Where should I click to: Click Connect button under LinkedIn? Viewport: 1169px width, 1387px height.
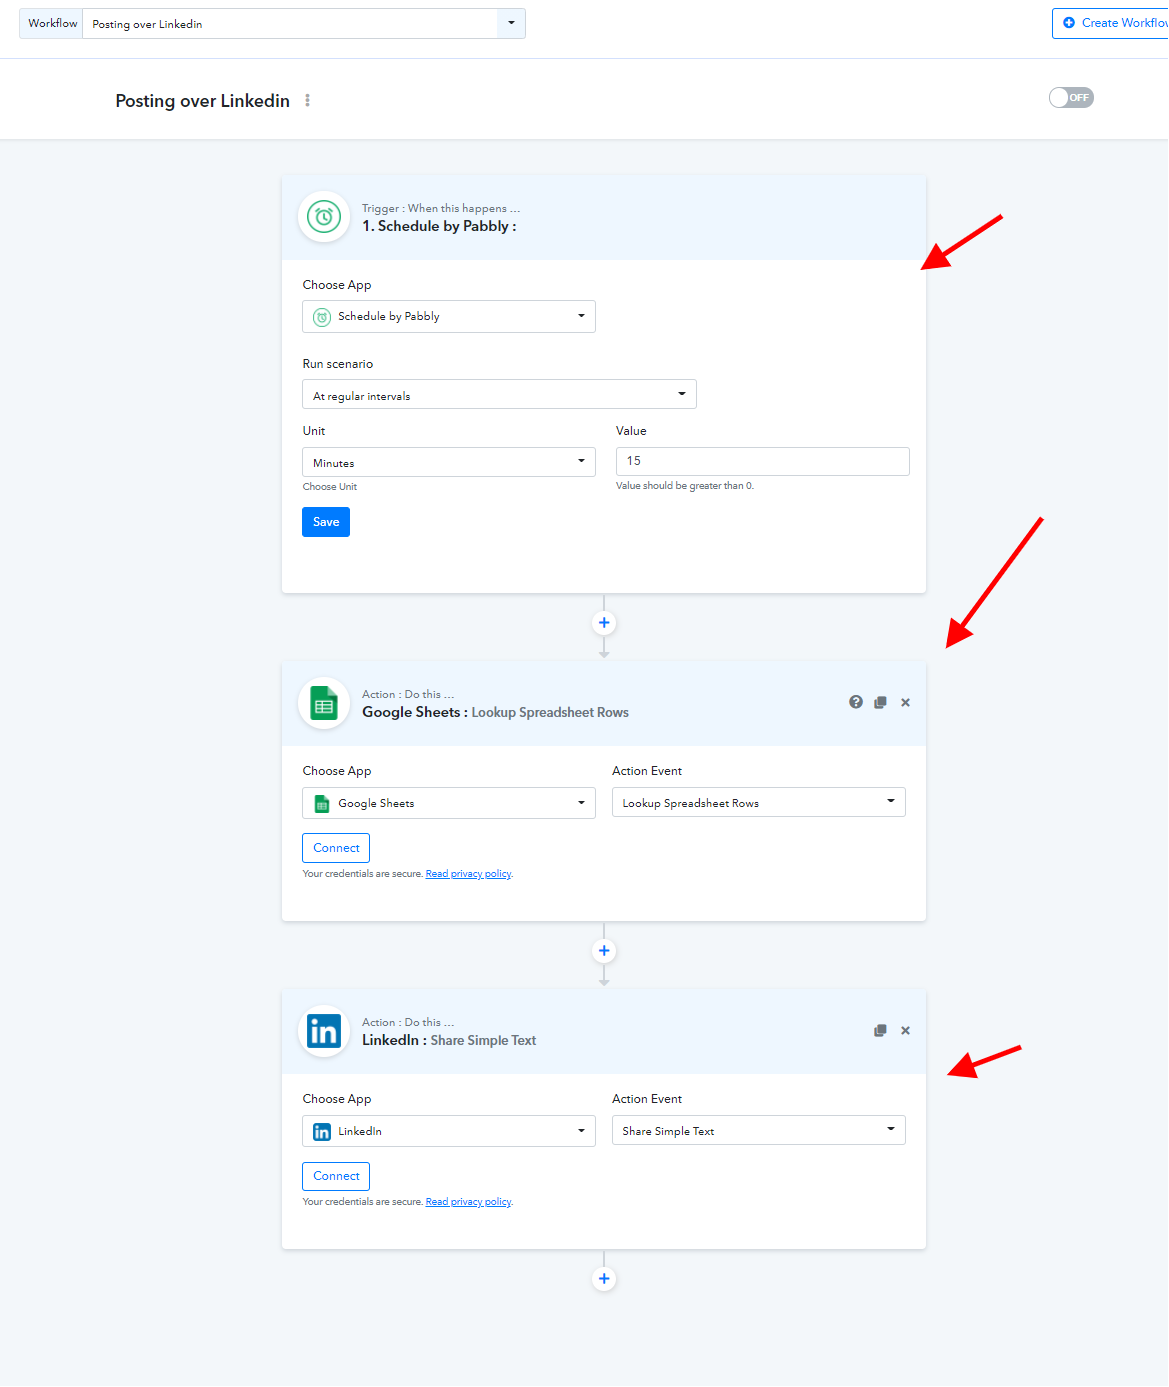point(336,1176)
